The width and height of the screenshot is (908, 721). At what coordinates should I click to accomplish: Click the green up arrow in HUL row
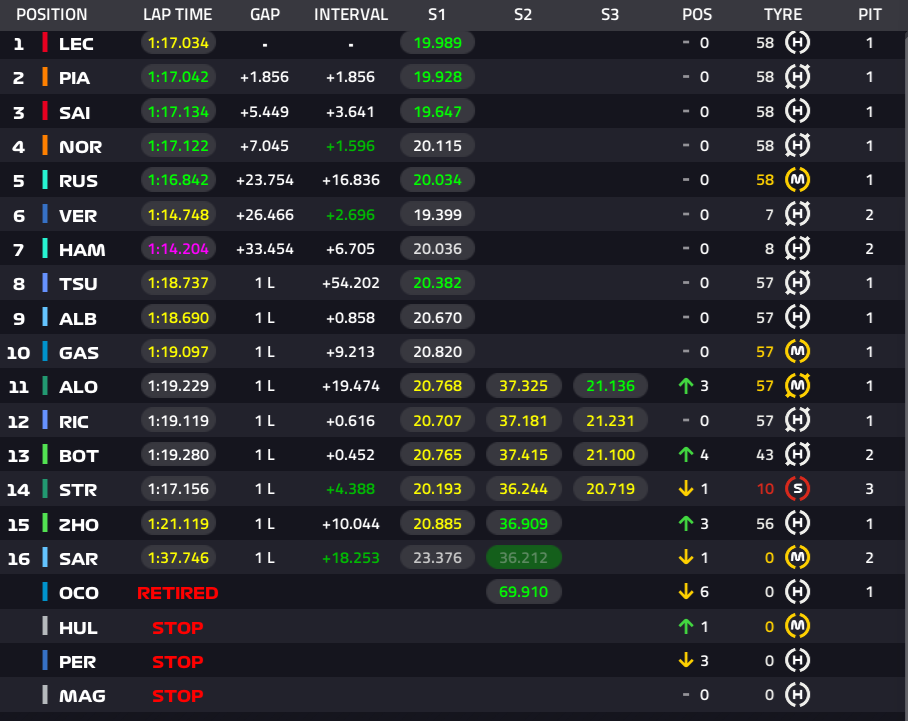point(686,626)
